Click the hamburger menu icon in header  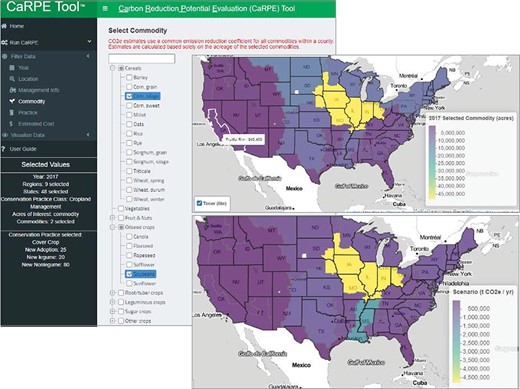tap(105, 9)
